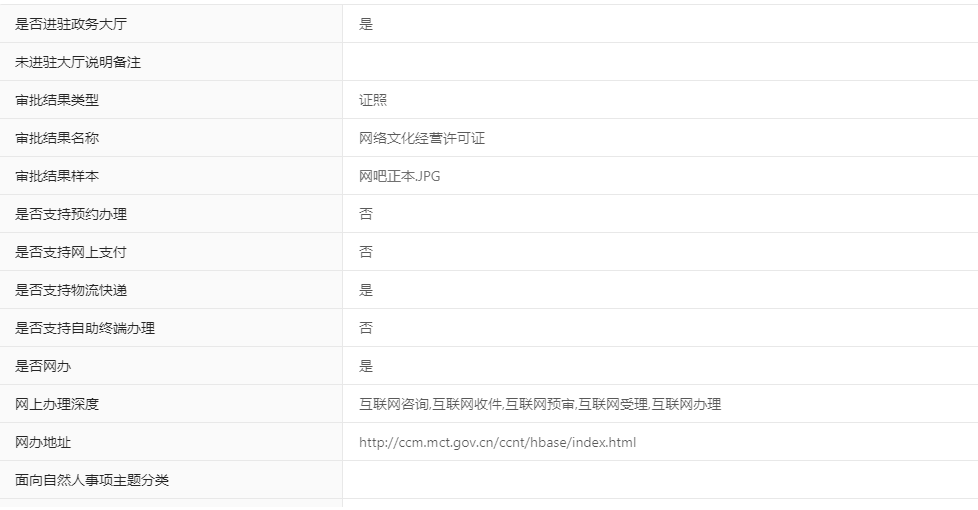Click the 审批结果名称 label
This screenshot has width=978, height=510.
57,138
